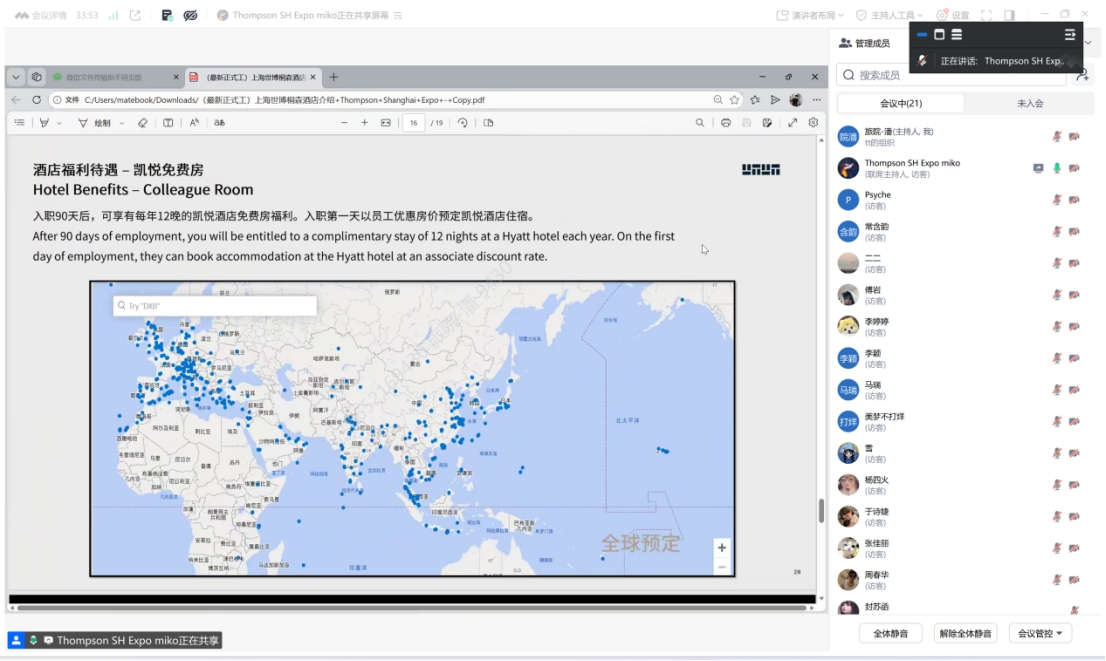
Task: Click Unmute All (解除全体静音) button
Action: coord(965,633)
